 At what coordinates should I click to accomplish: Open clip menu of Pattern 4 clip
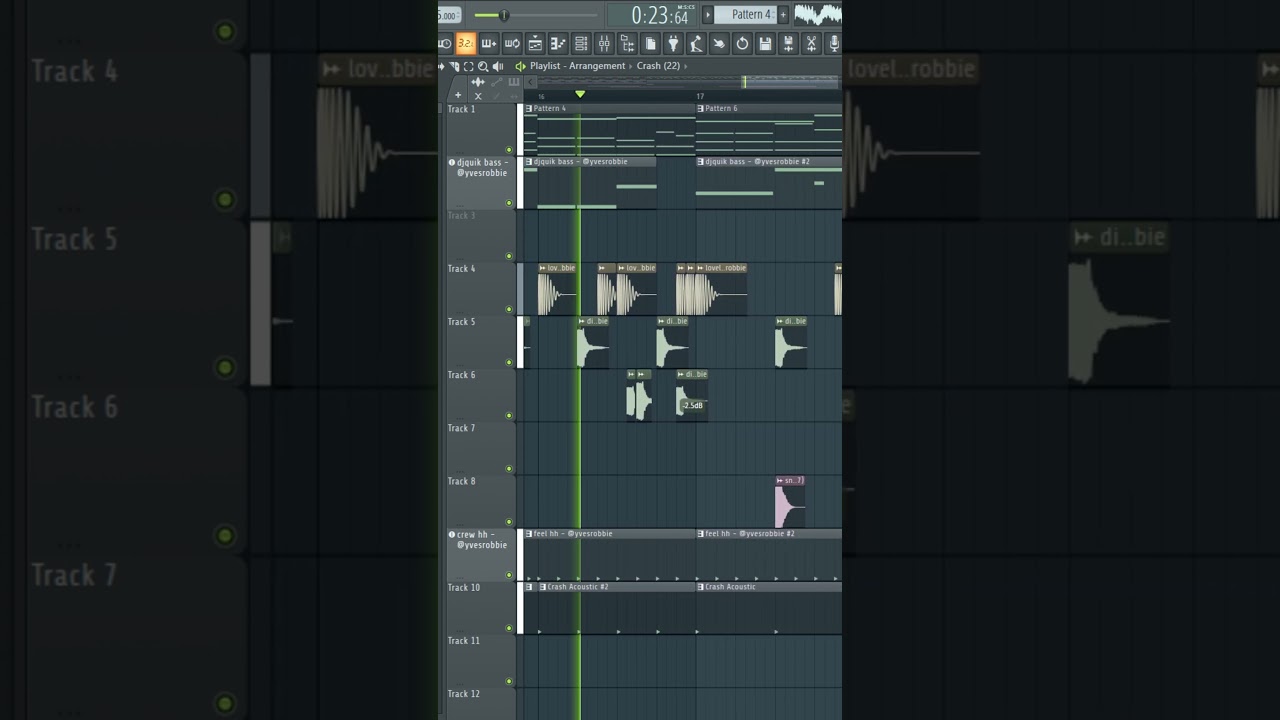529,108
